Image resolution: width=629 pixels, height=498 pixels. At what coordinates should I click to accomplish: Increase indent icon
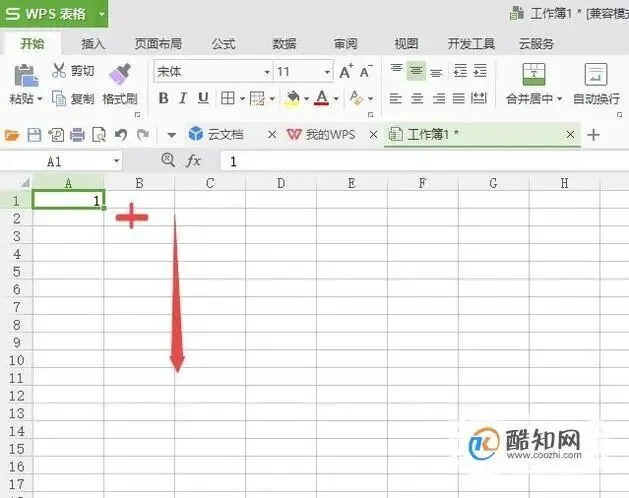(480, 71)
